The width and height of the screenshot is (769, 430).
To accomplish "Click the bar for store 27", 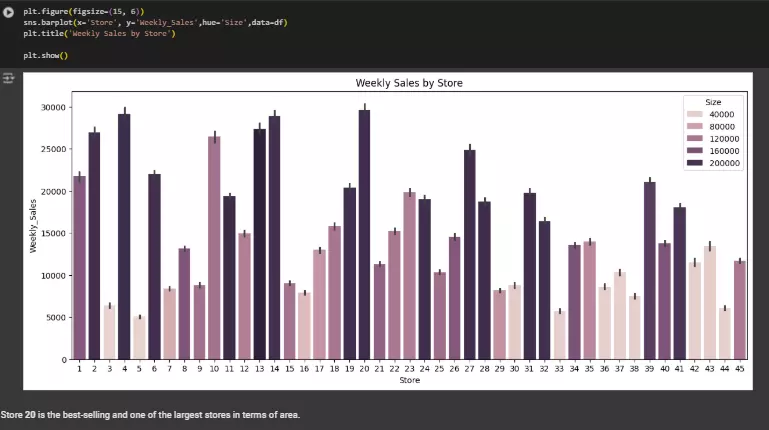I will pyautogui.click(x=469, y=254).
